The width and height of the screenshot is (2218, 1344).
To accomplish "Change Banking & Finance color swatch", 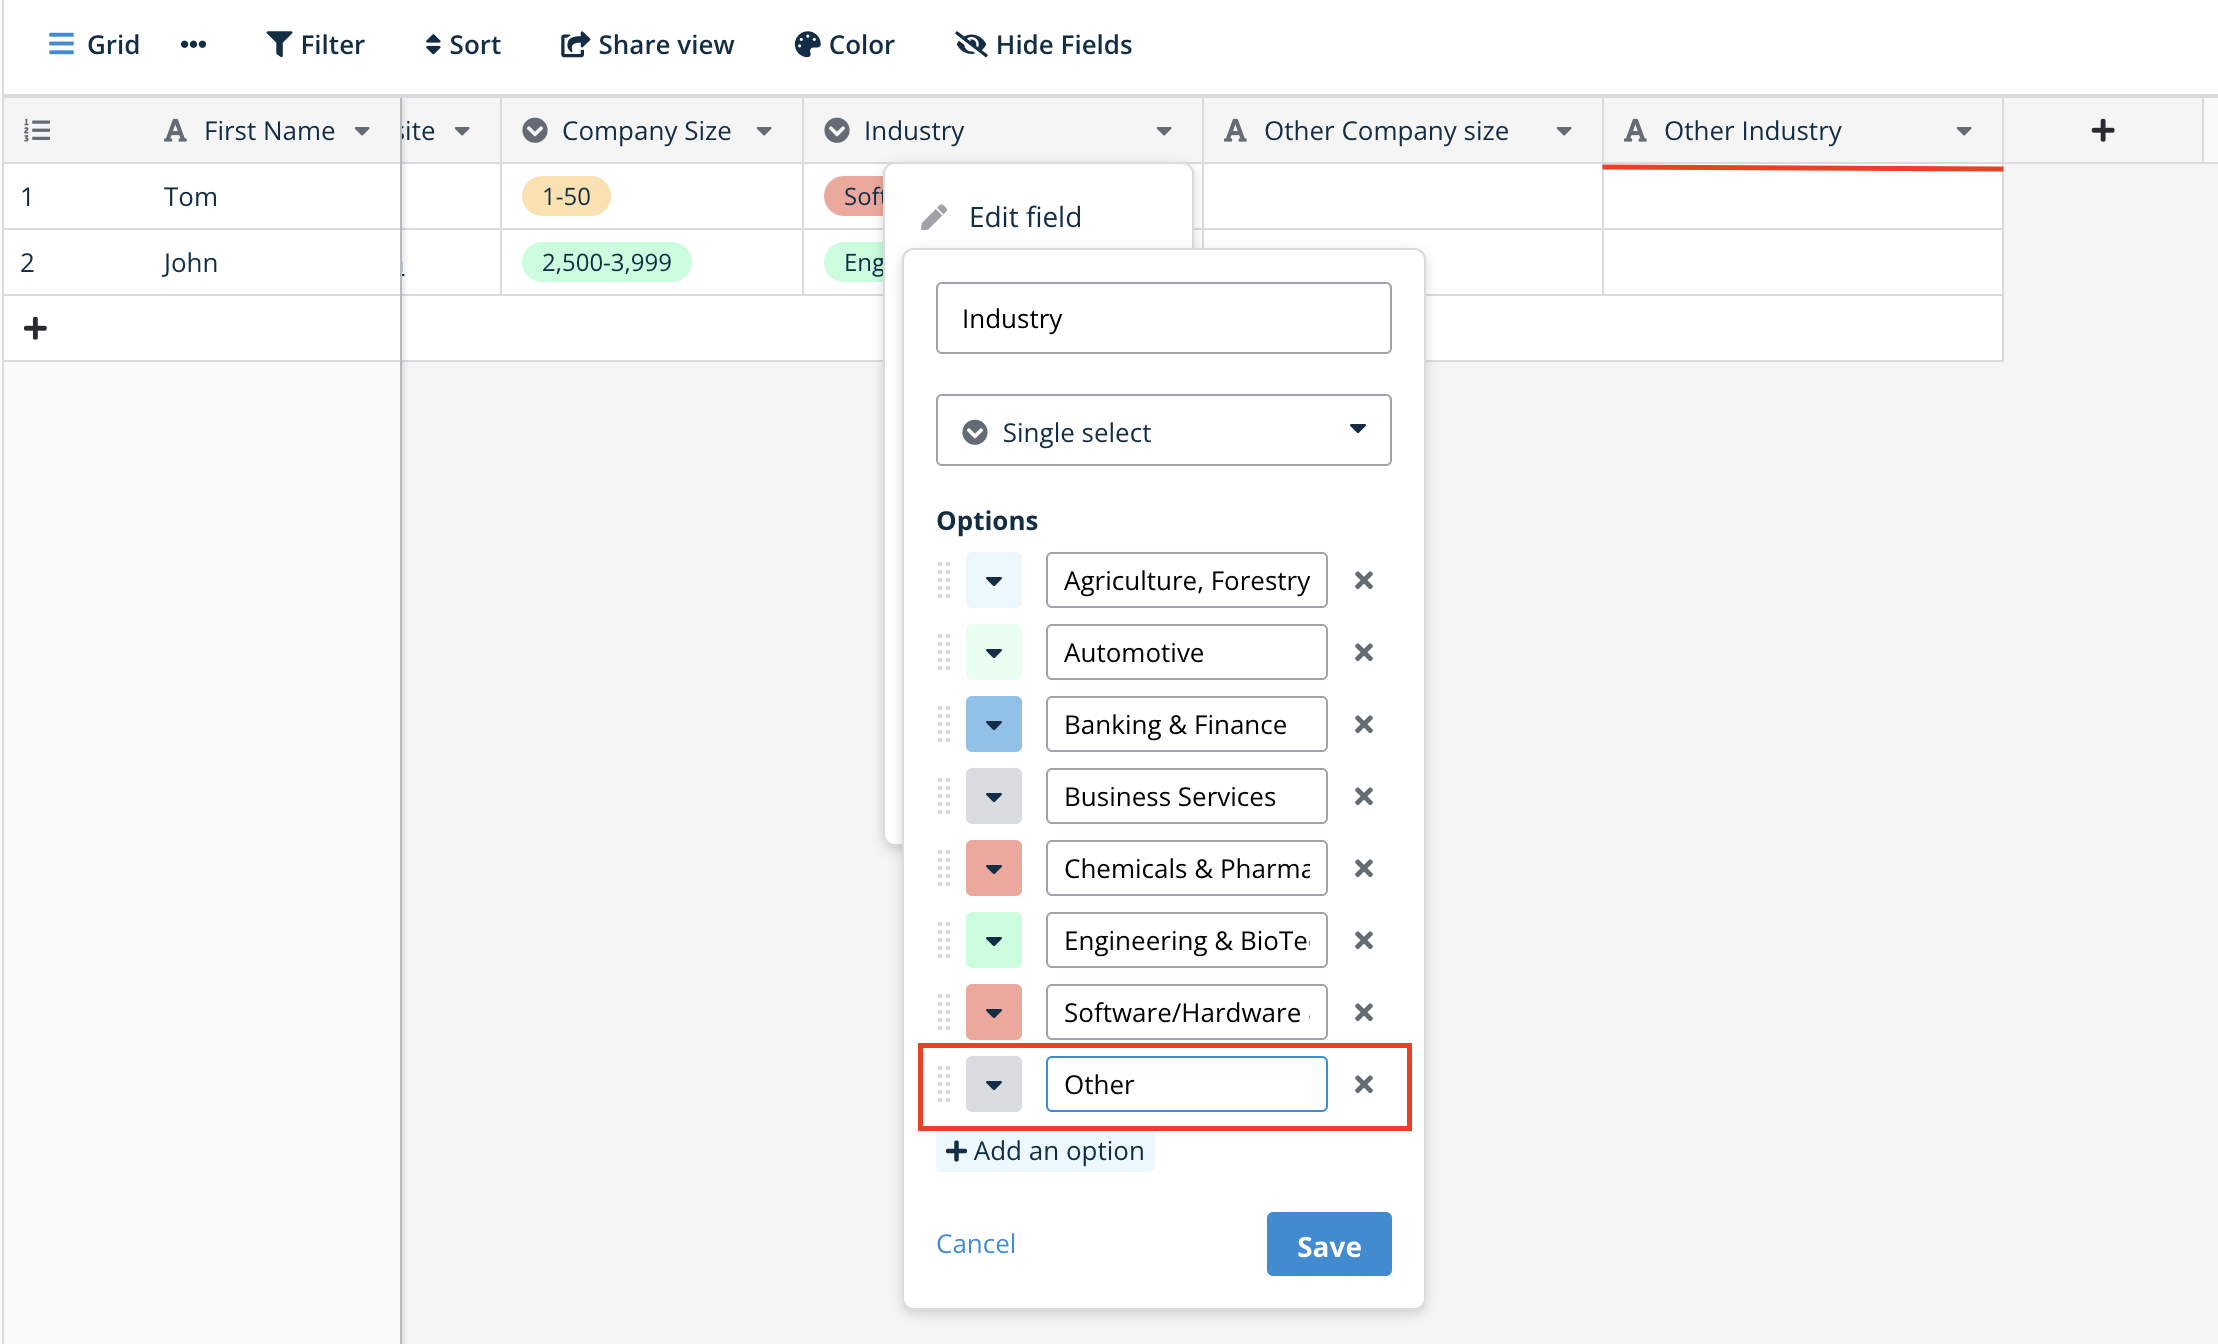I will point(993,725).
